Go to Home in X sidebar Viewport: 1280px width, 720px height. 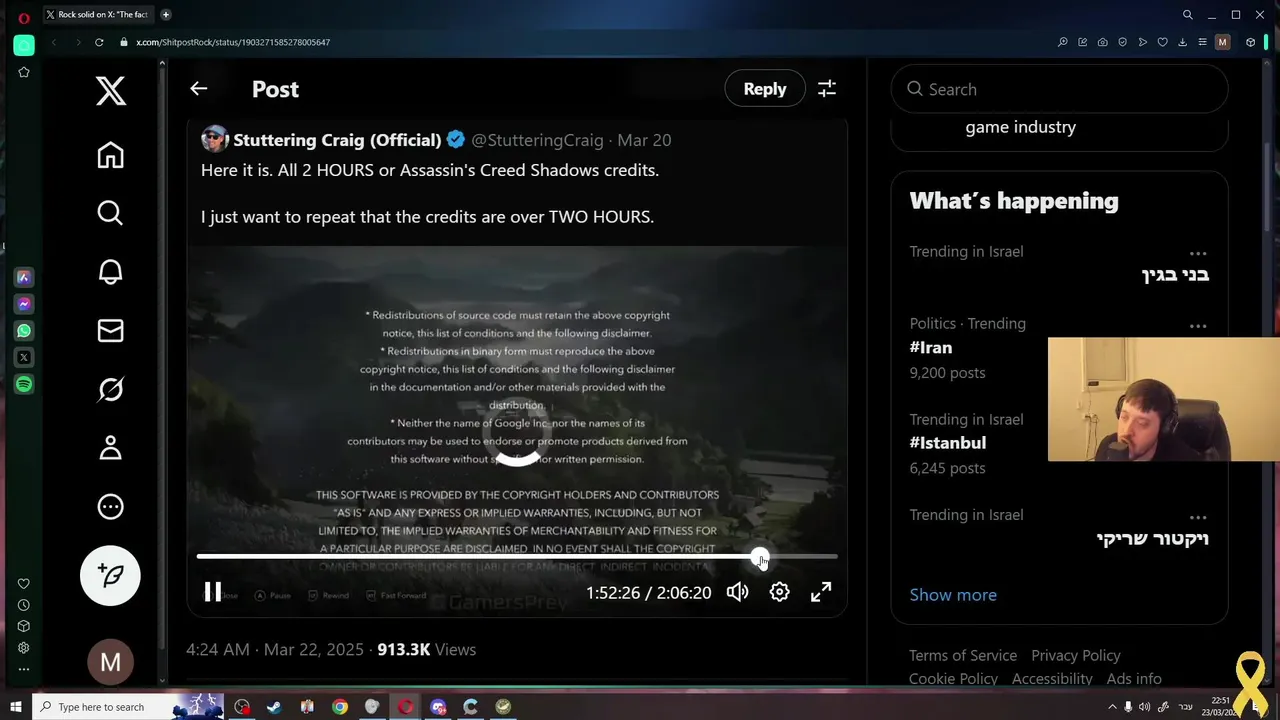110,155
